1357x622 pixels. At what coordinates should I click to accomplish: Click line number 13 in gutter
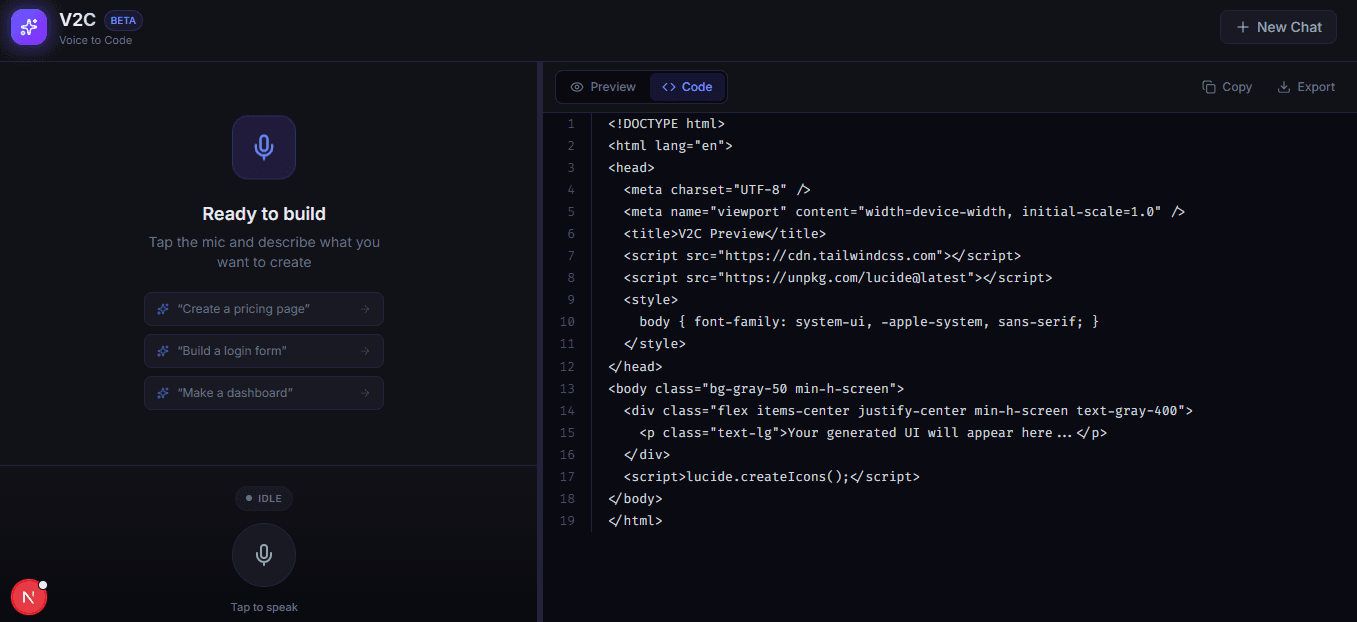pyautogui.click(x=568, y=389)
